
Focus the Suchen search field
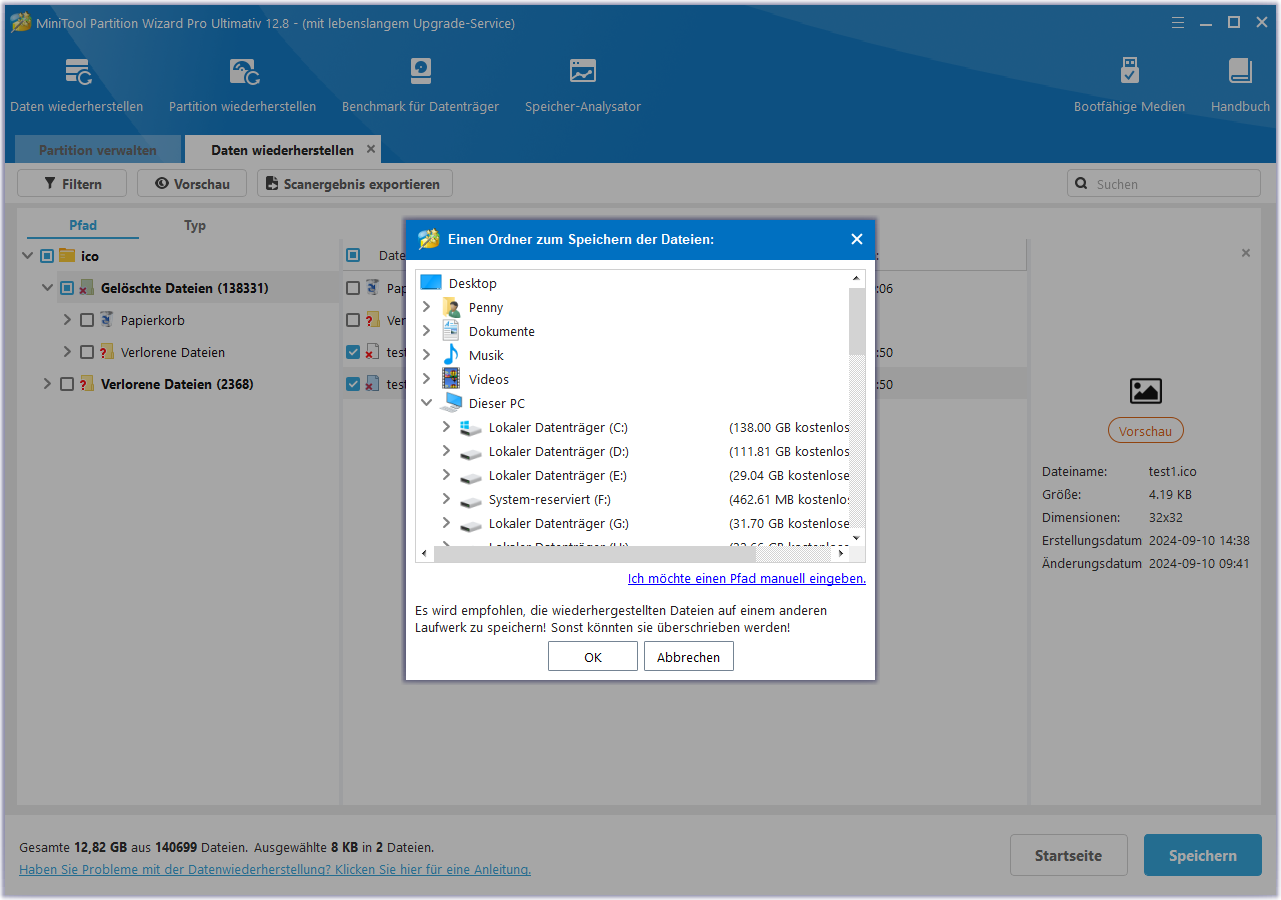click(1164, 184)
